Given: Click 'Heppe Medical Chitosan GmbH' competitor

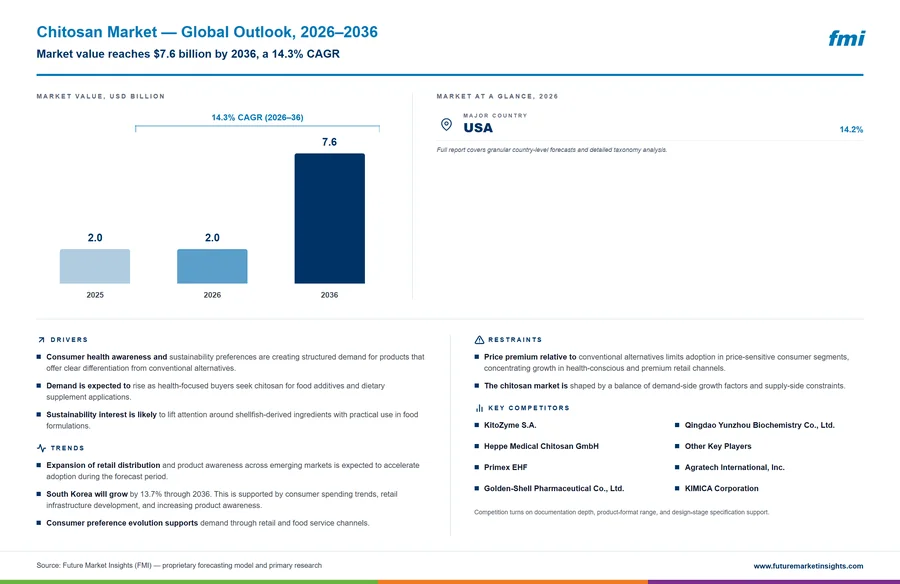Looking at the screenshot, I should coord(541,446).
